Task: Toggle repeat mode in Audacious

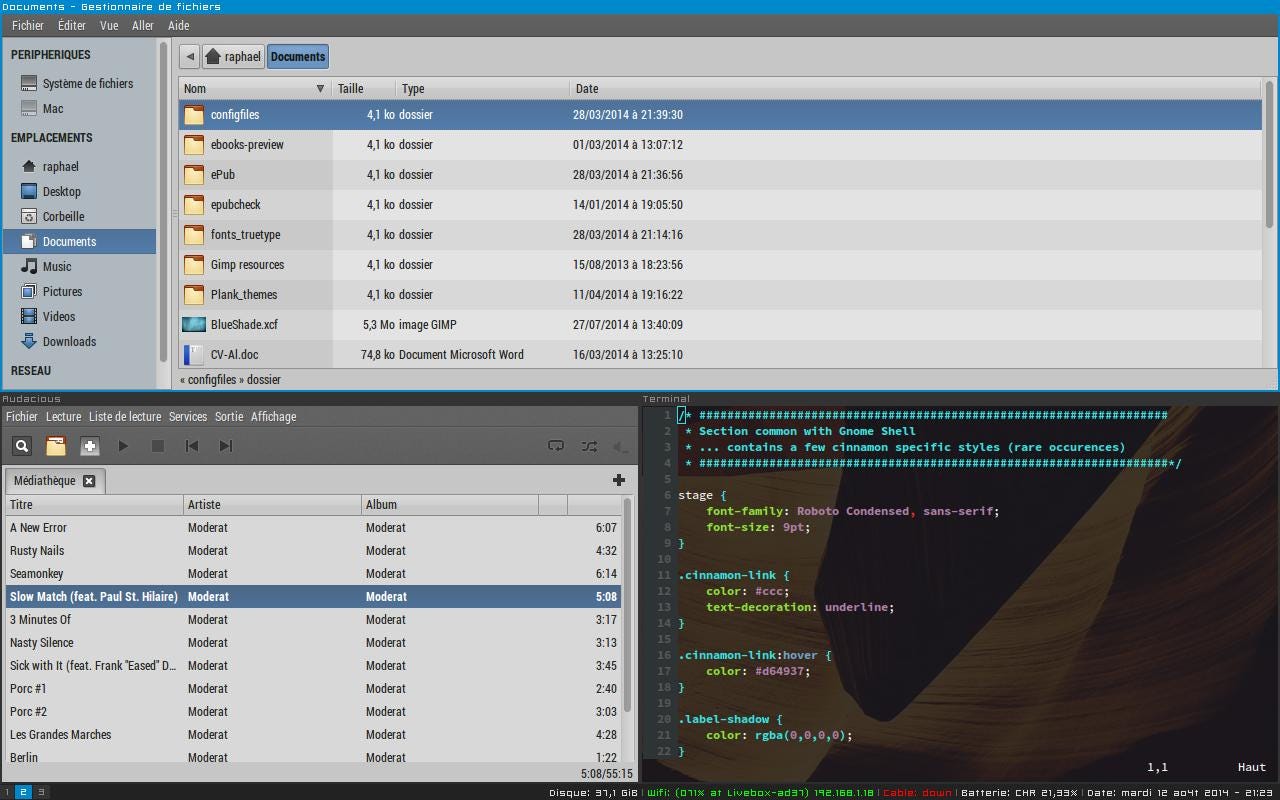Action: 556,446
